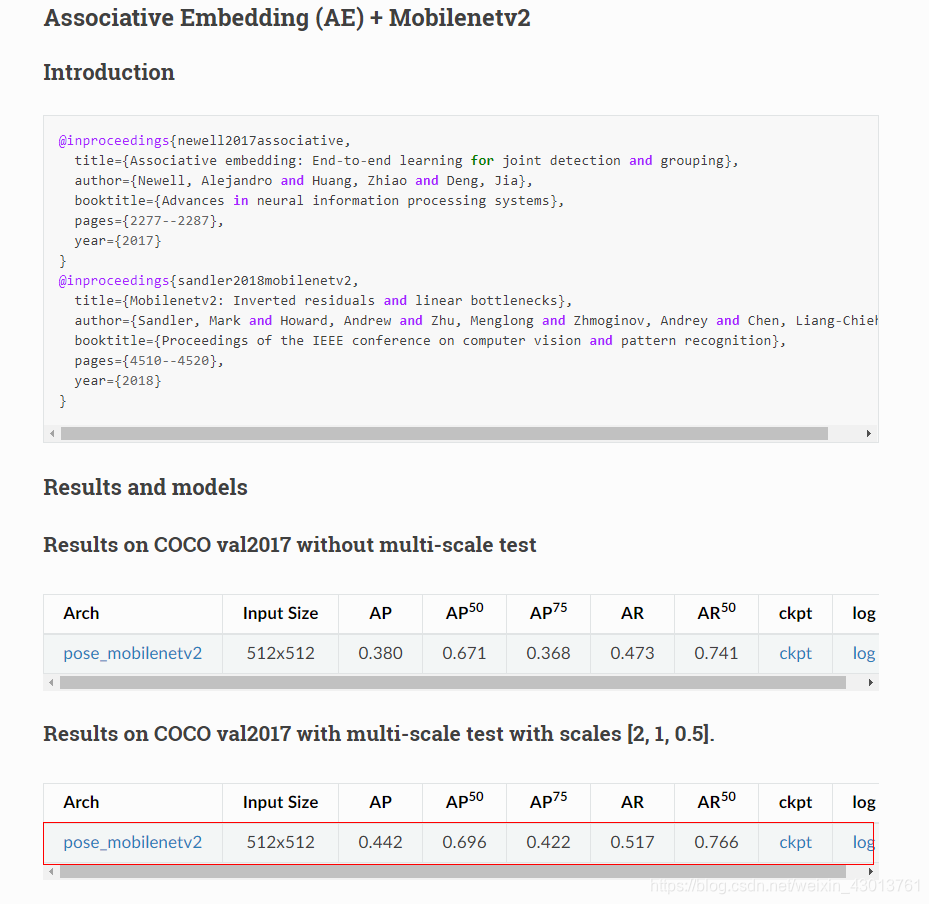The image size is (929, 904).
Task: Click the code block's left scroll arrow
Action: point(52,434)
